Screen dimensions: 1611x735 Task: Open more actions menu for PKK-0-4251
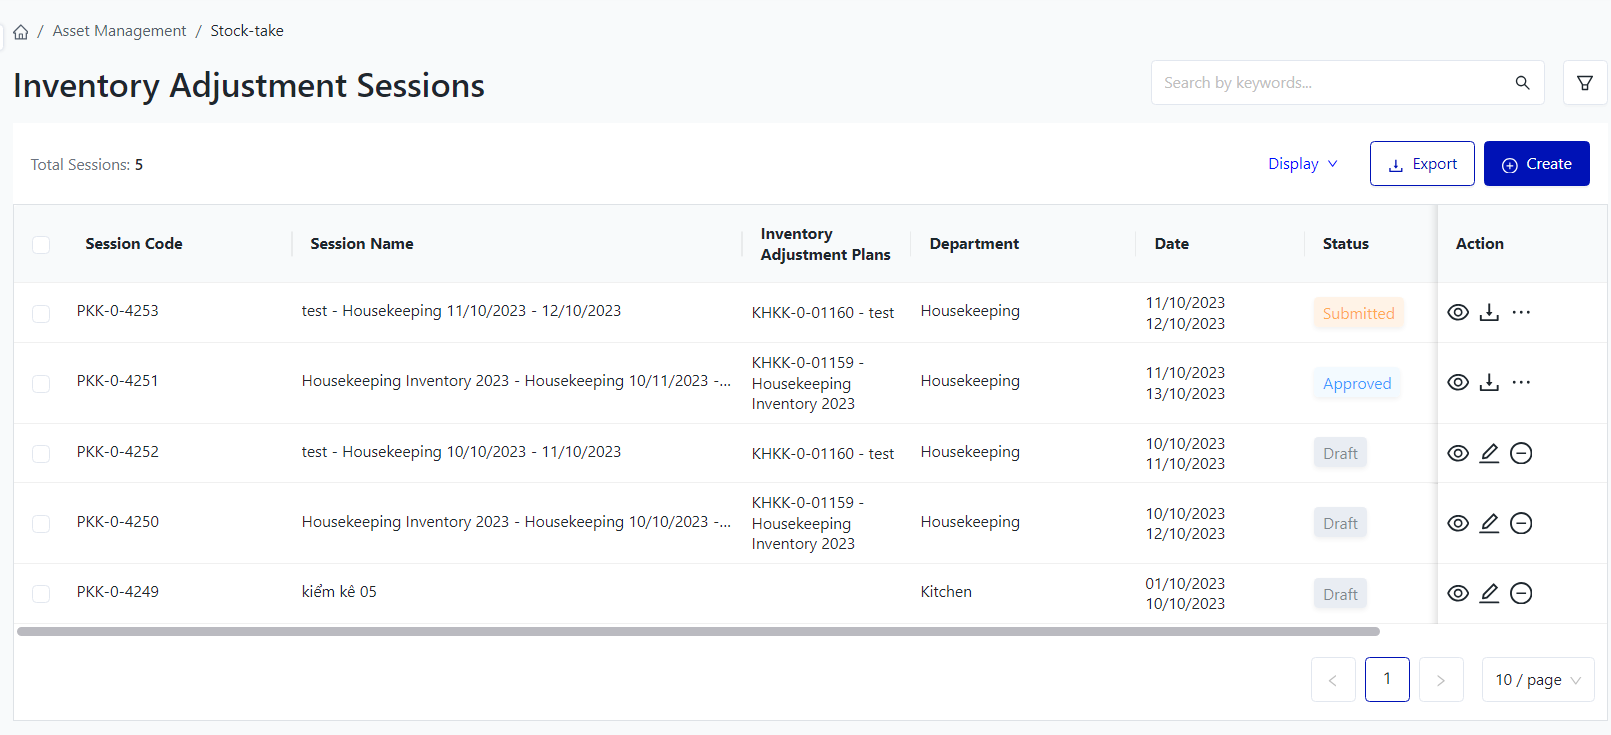click(x=1520, y=383)
